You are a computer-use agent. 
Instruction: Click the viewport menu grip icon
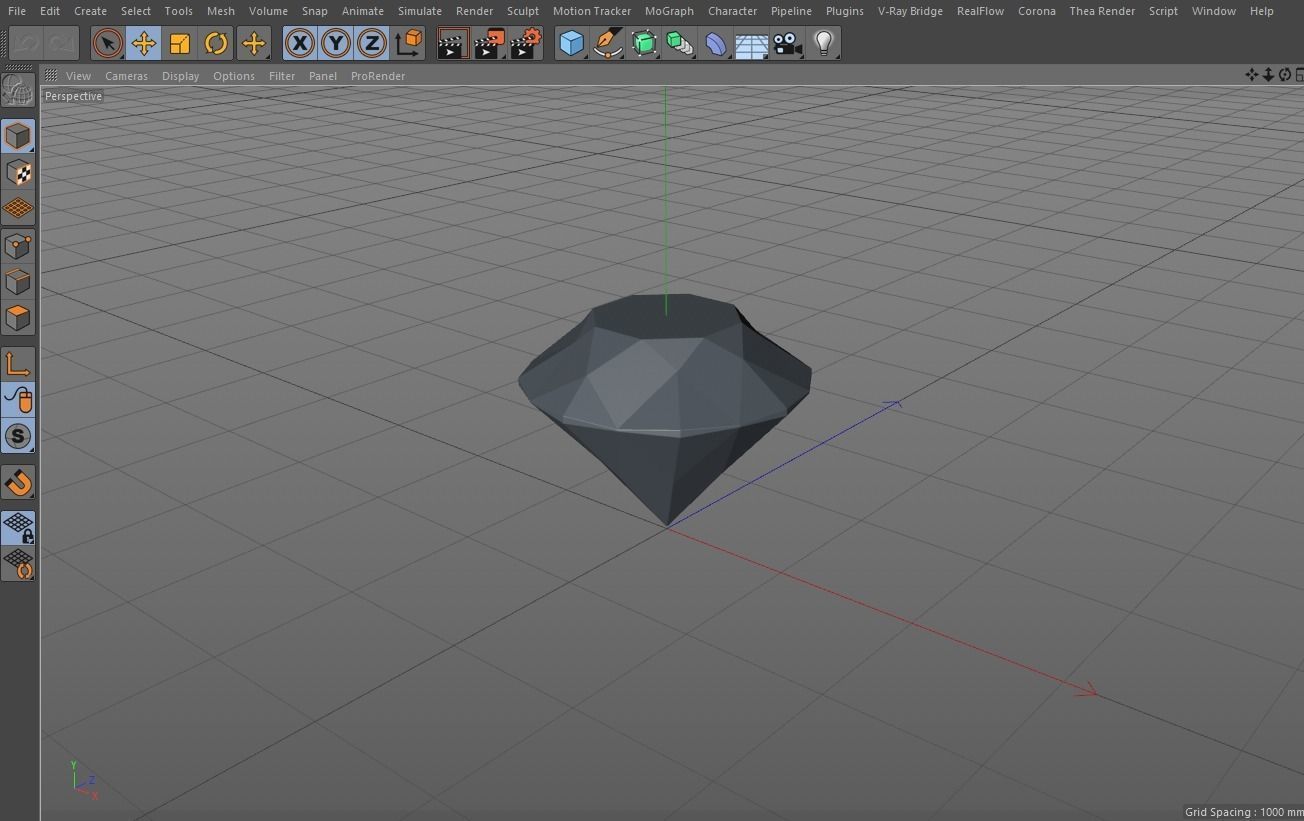pos(51,75)
